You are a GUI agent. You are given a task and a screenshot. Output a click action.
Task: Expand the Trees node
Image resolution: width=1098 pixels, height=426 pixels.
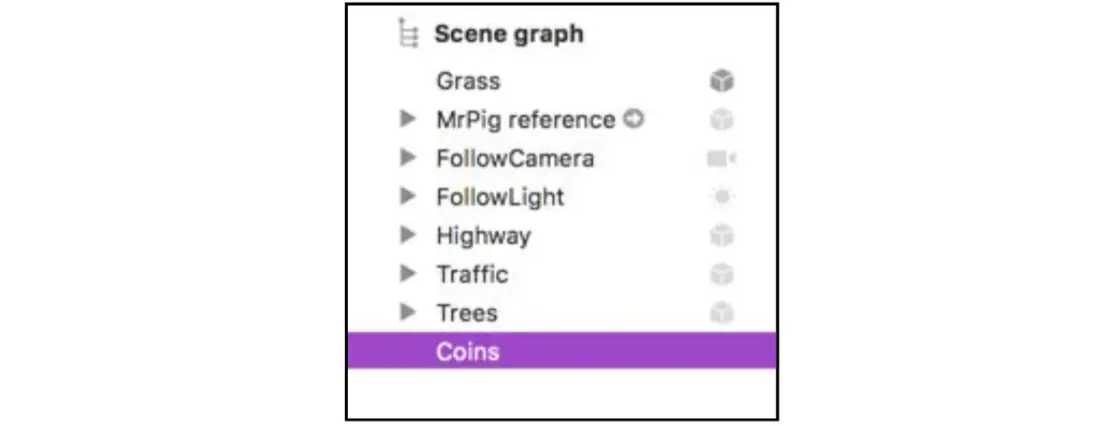pyautogui.click(x=407, y=313)
